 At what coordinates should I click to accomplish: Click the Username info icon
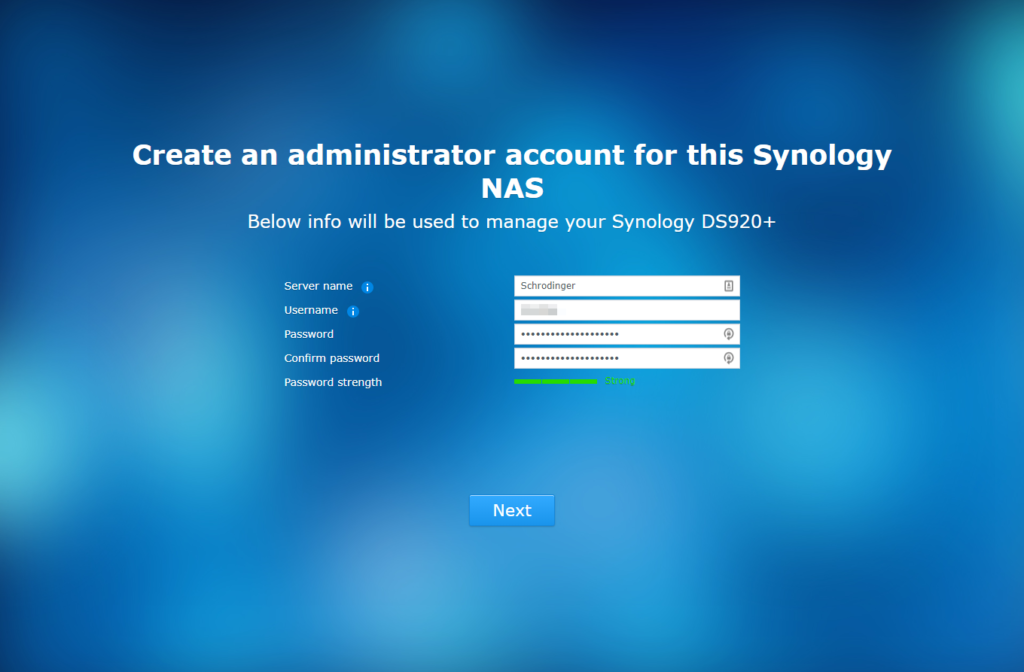pos(353,312)
